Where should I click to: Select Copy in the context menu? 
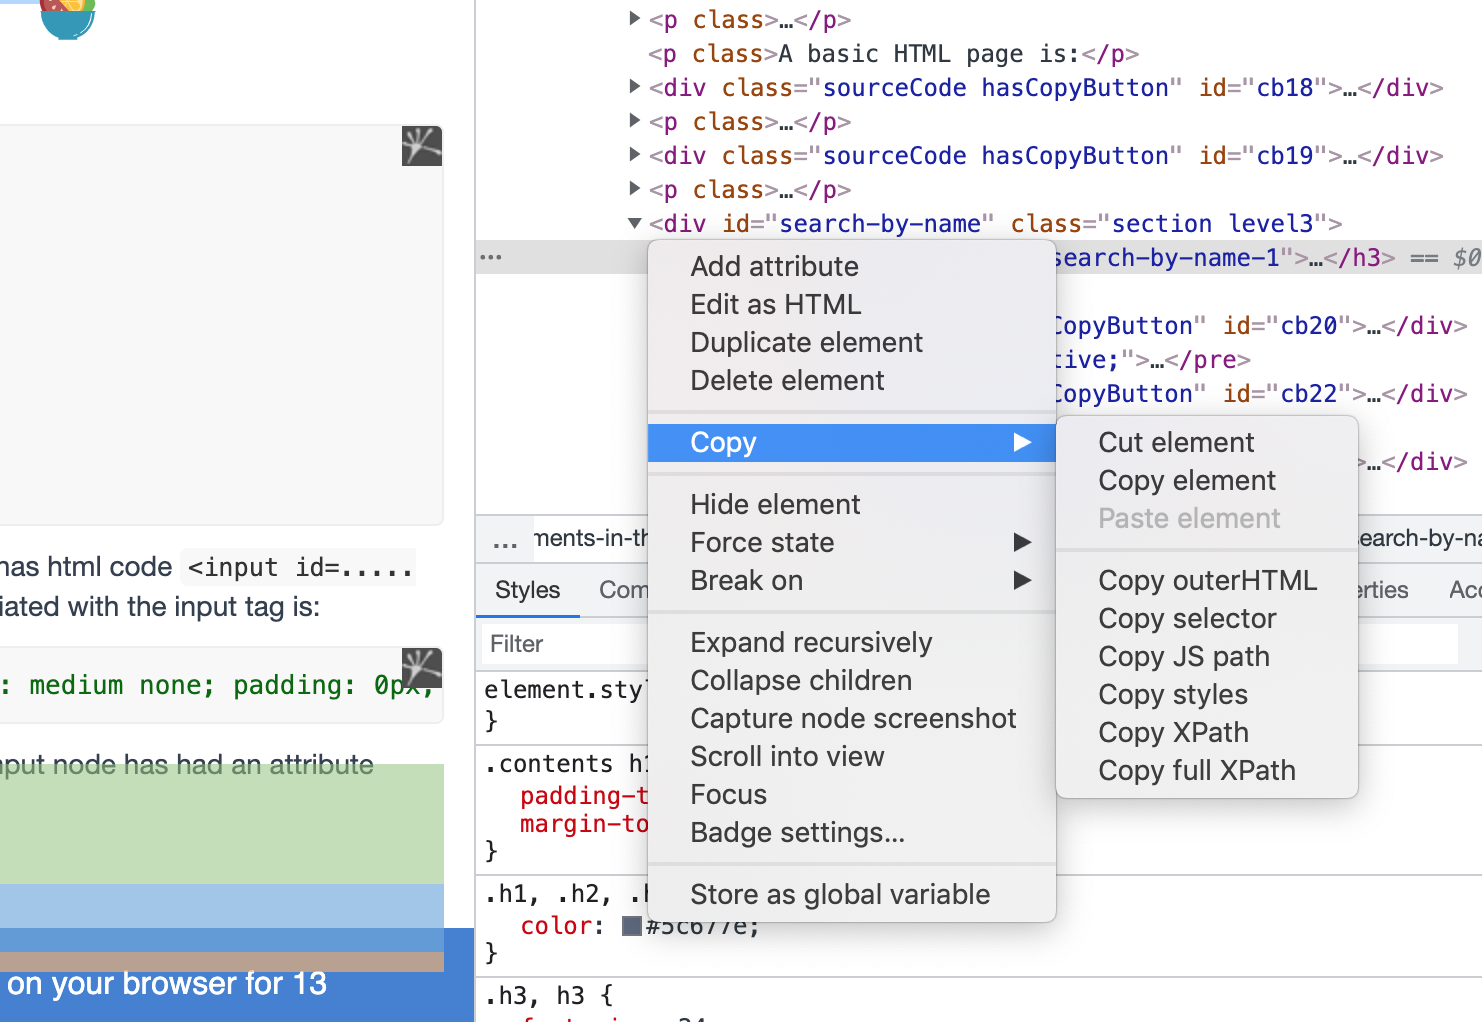pos(852,442)
